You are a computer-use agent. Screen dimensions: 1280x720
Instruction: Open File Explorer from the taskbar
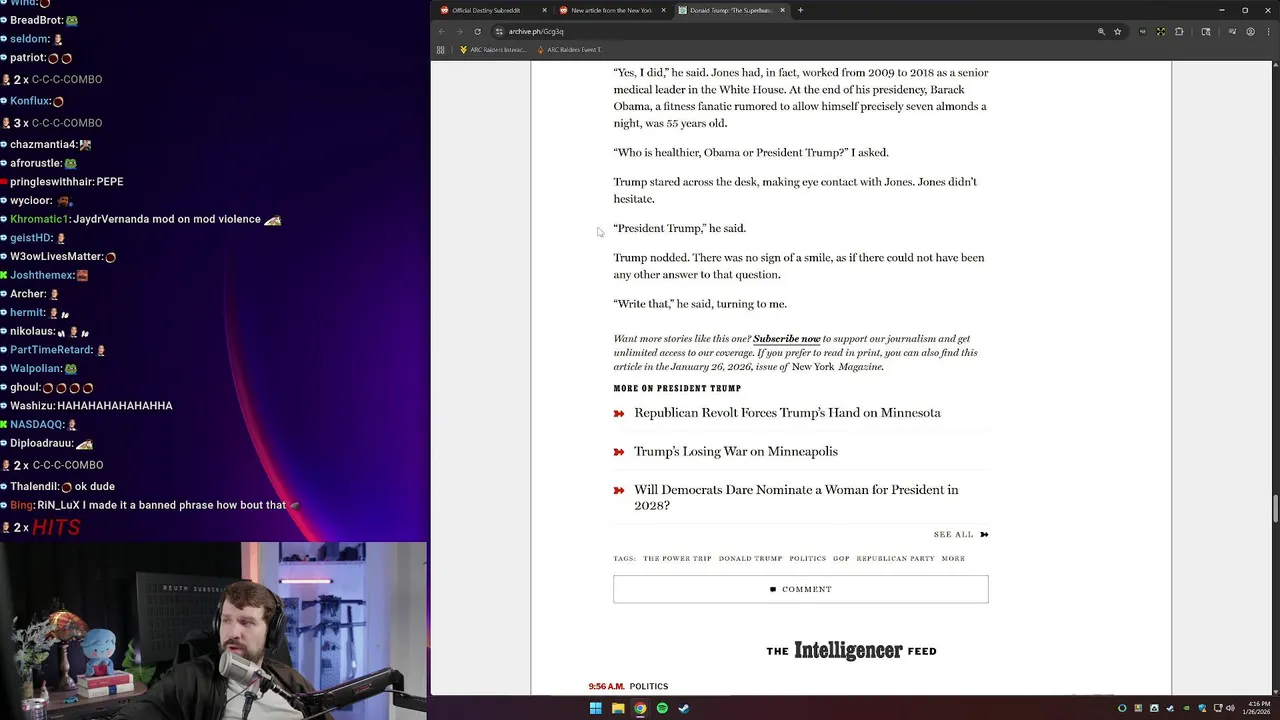tap(618, 708)
